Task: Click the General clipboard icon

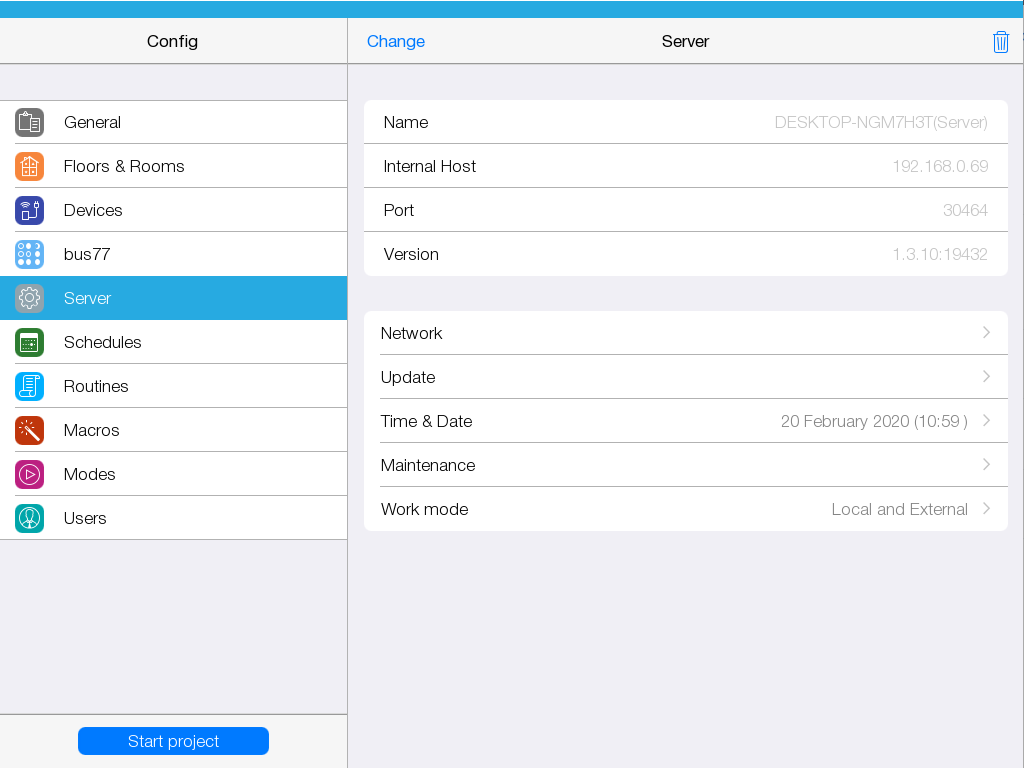Action: pyautogui.click(x=29, y=122)
